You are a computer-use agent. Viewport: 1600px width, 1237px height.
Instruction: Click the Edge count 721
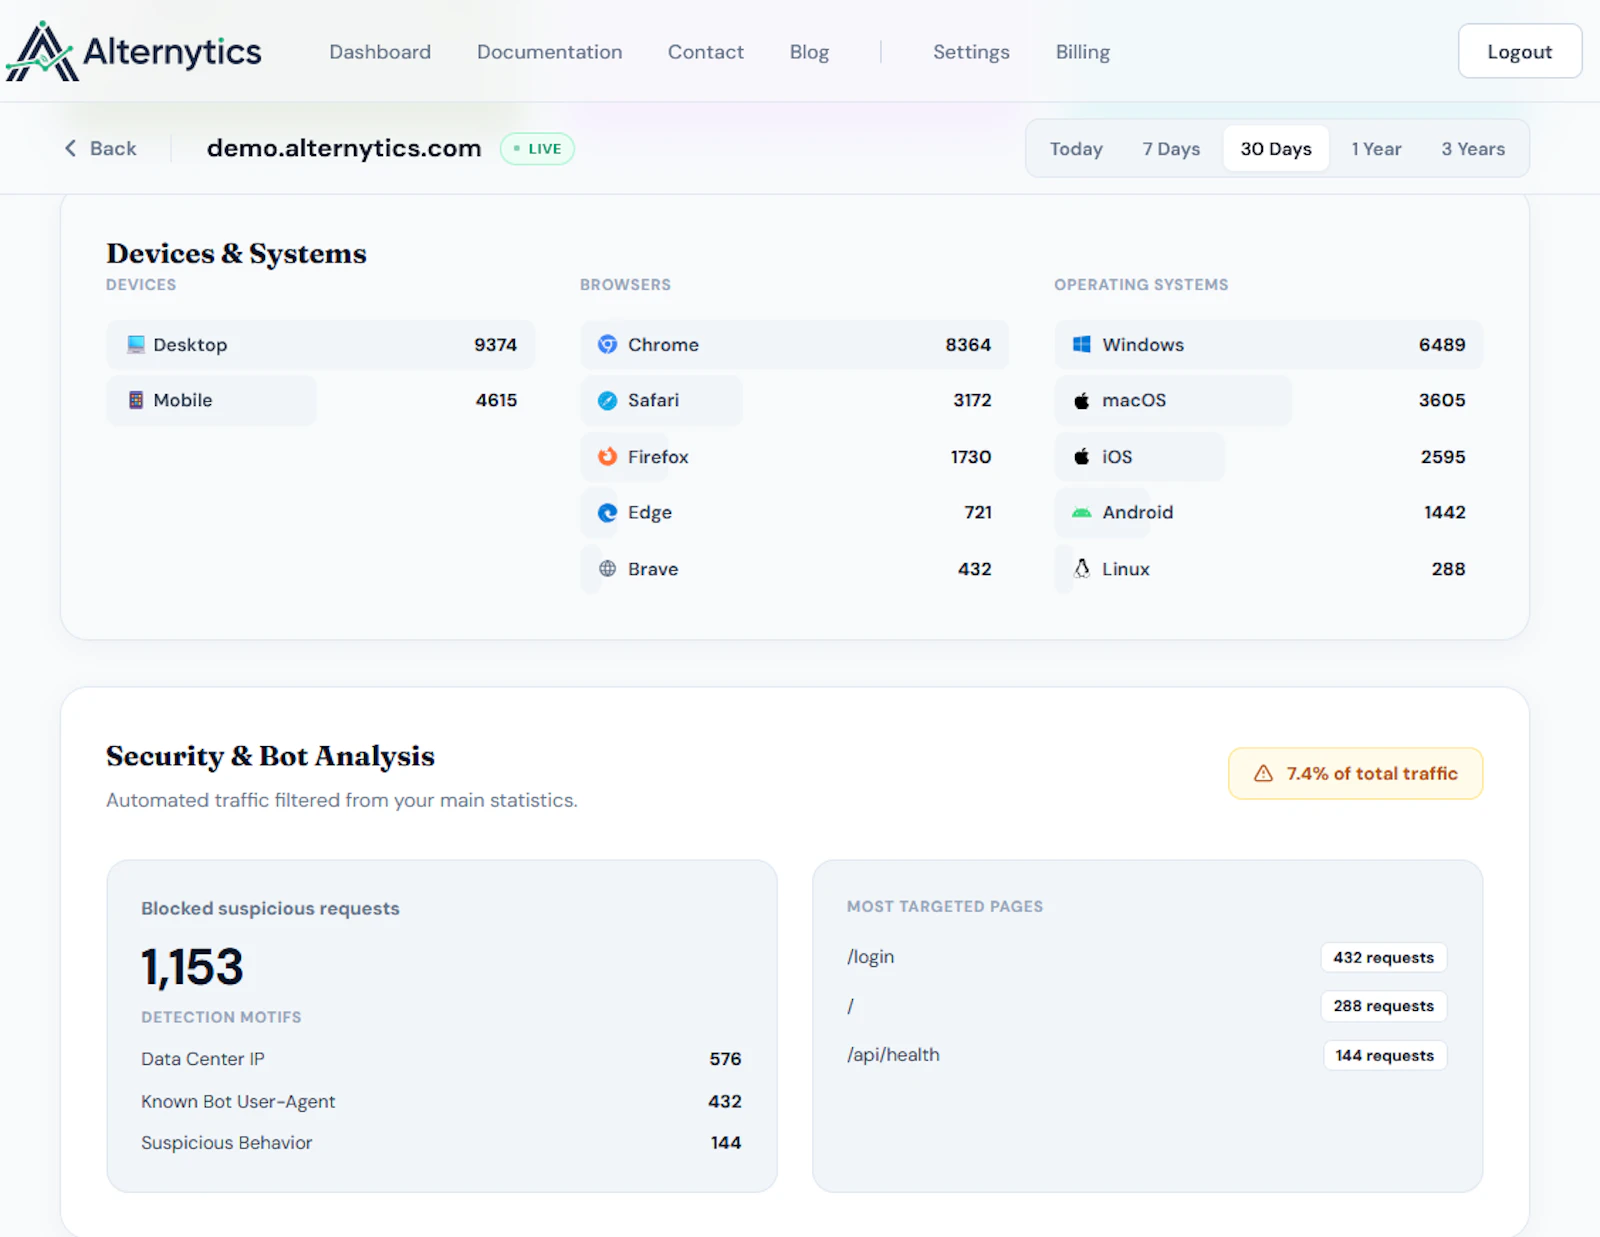pyautogui.click(x=978, y=512)
